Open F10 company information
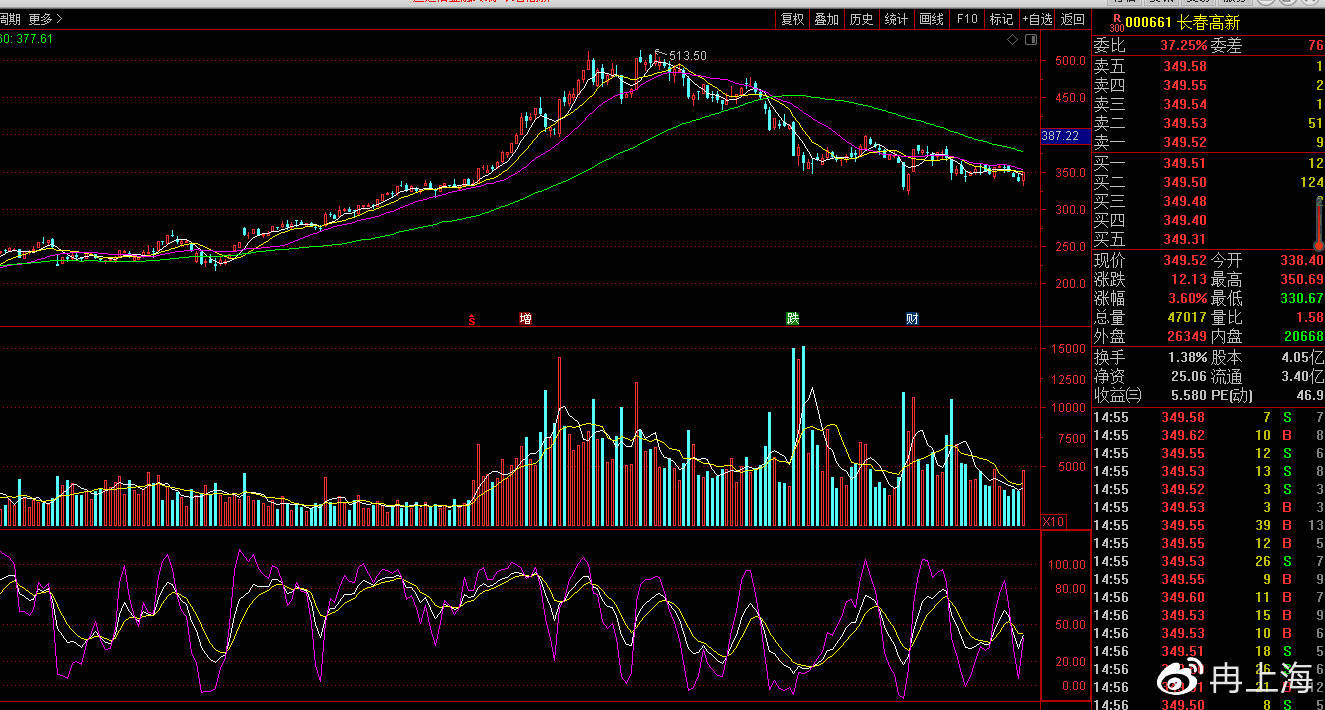 point(967,19)
